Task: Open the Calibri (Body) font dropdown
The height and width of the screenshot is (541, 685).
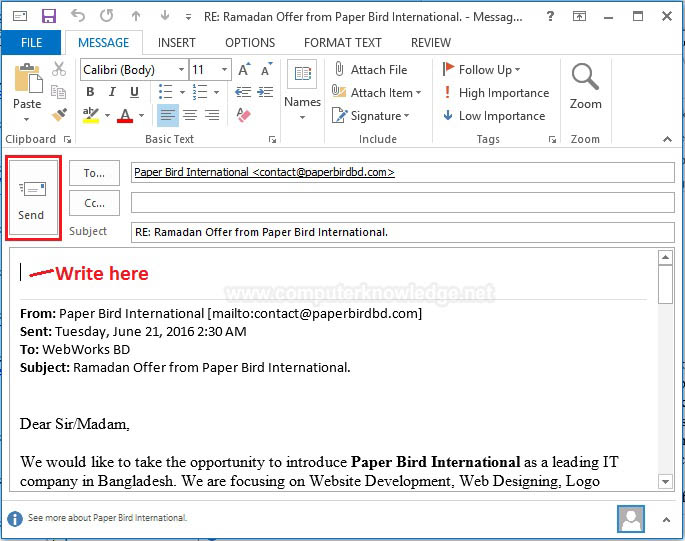Action: tap(181, 69)
